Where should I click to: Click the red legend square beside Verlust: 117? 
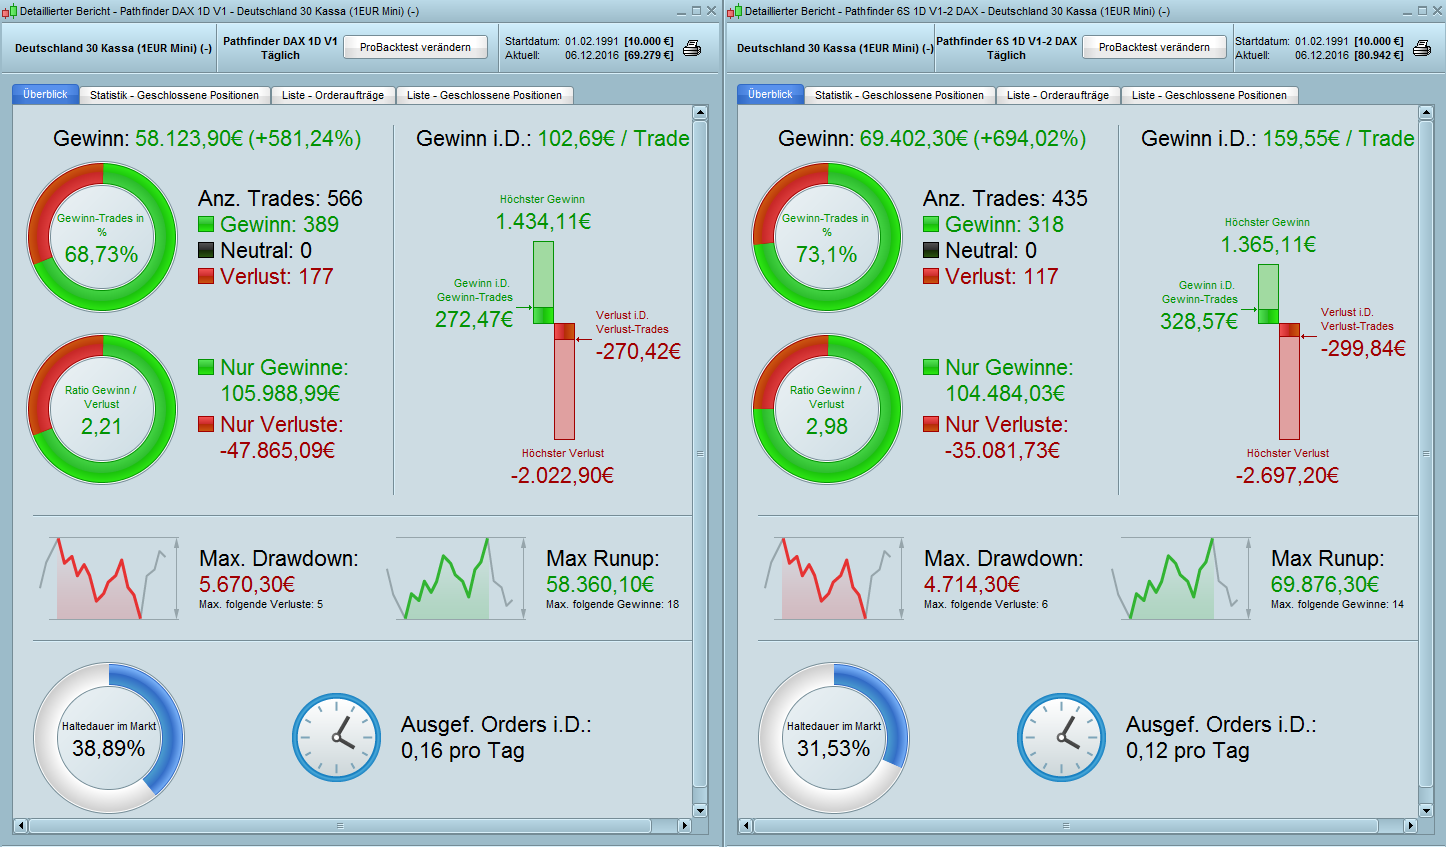coord(931,277)
